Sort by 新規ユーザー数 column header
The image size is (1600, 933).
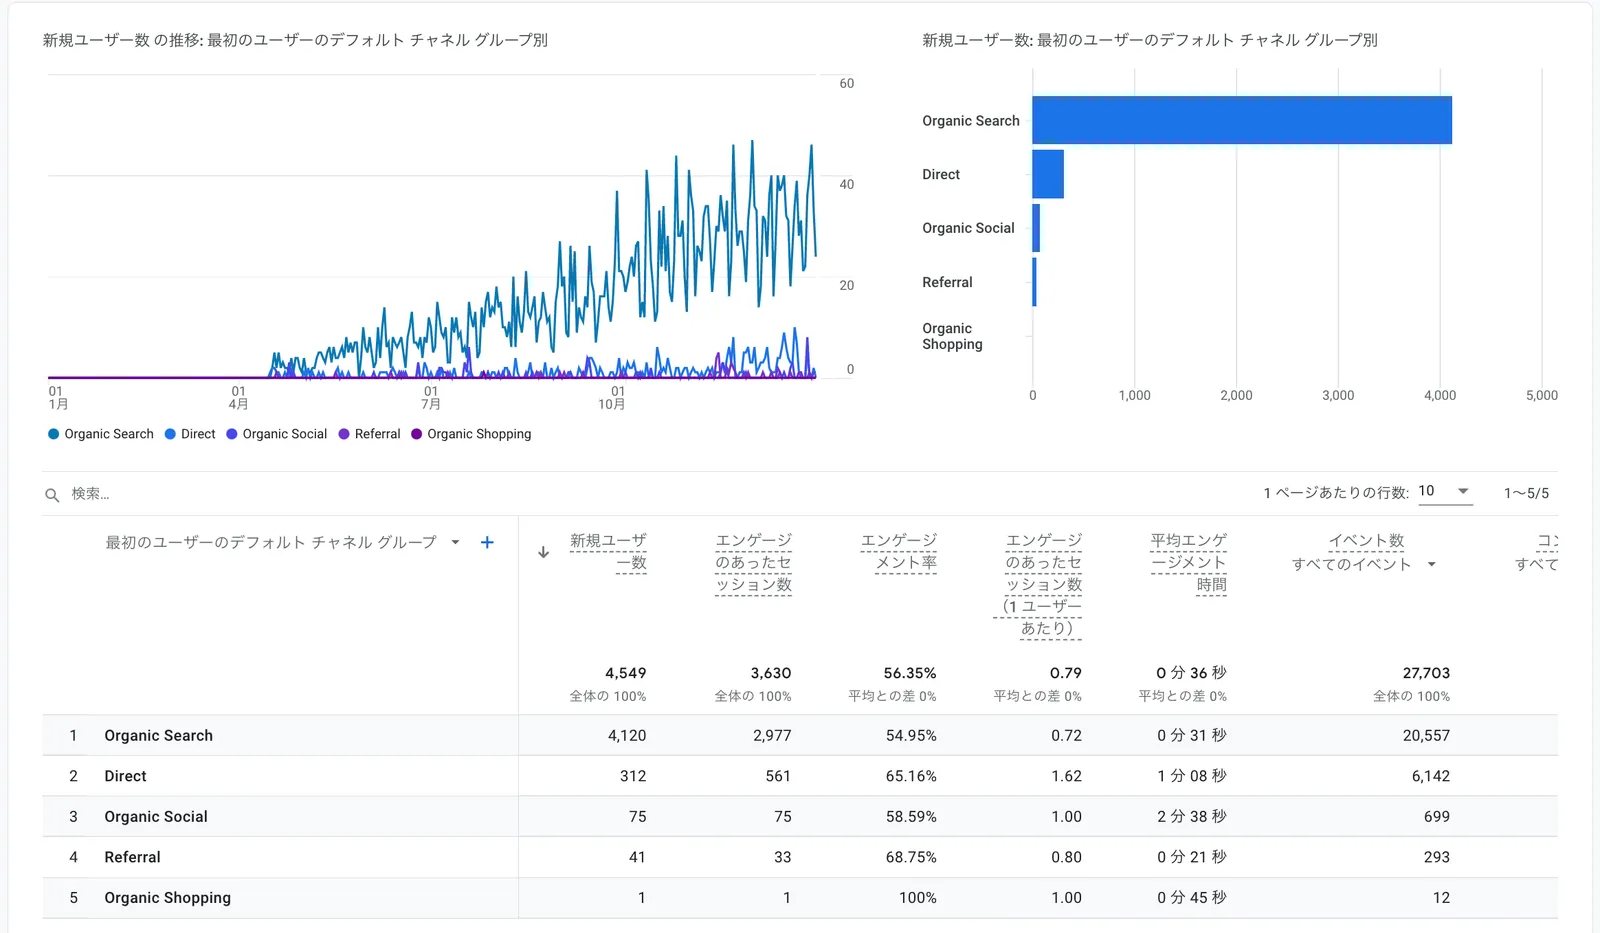pyautogui.click(x=608, y=552)
